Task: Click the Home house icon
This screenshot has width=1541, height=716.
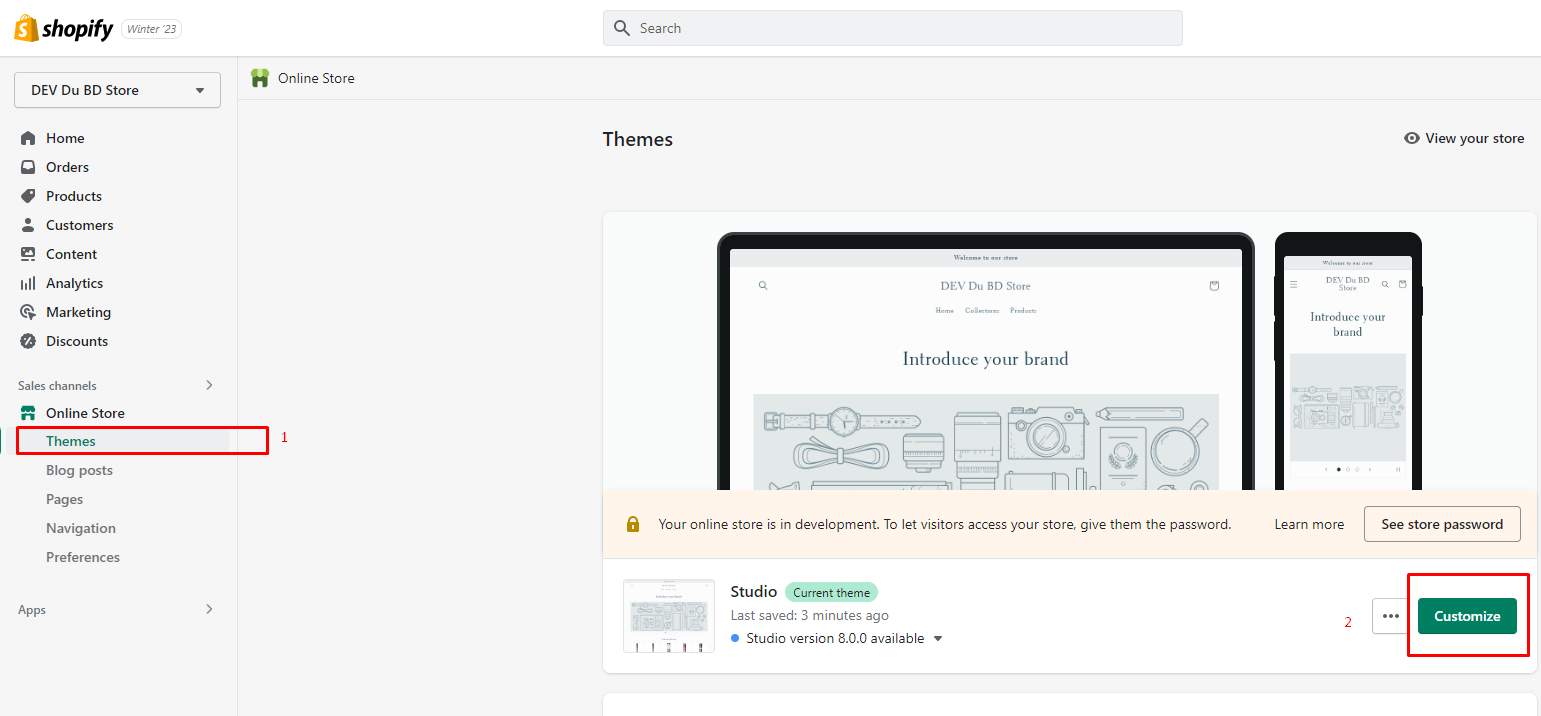Action: click(28, 138)
